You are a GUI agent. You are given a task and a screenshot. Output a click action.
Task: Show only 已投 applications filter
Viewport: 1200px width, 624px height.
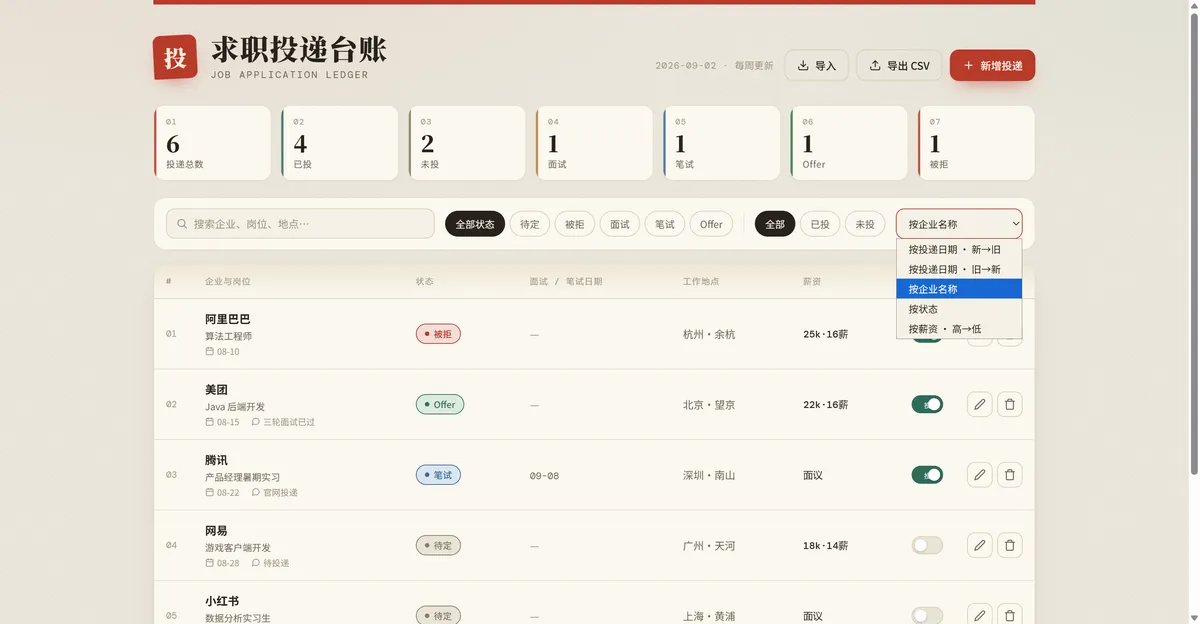click(x=820, y=224)
